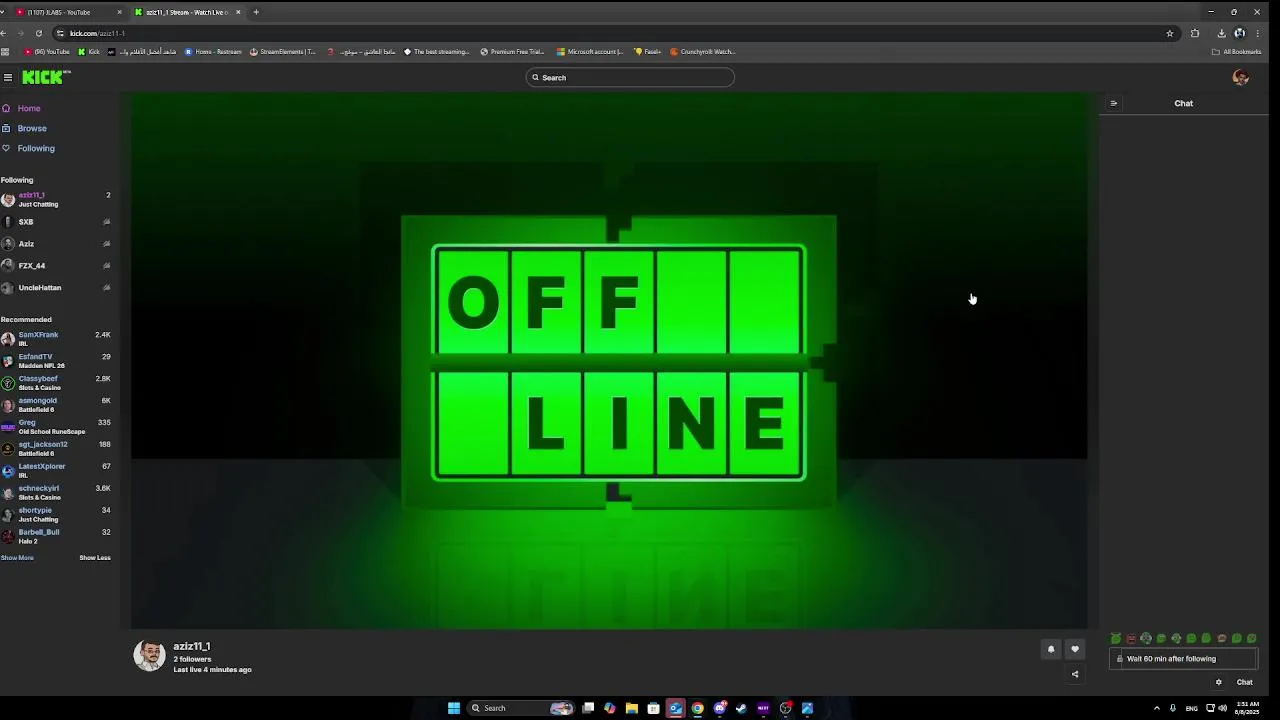
Task: Open browser extensions puzzle icon
Action: (x=1195, y=33)
